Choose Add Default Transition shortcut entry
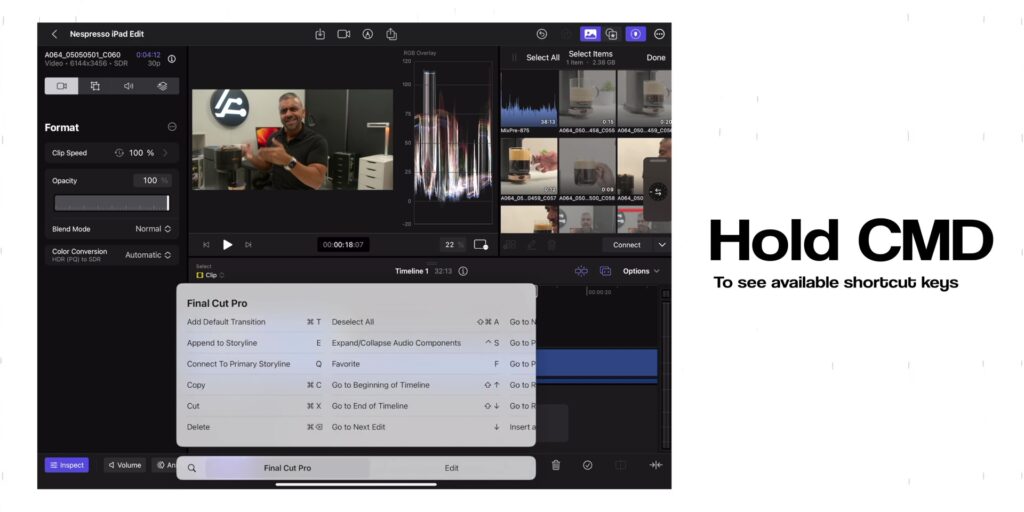1024x512 pixels. 254,322
